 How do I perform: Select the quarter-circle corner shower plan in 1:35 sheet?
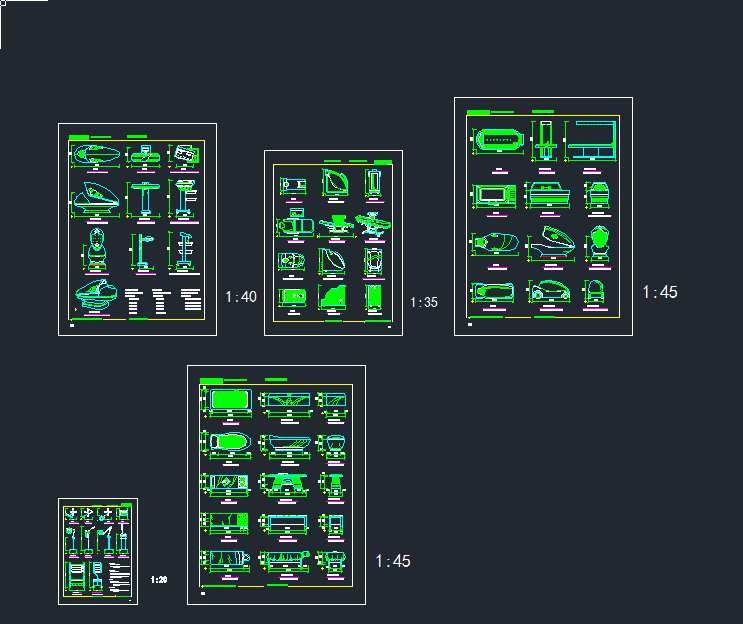(334, 183)
